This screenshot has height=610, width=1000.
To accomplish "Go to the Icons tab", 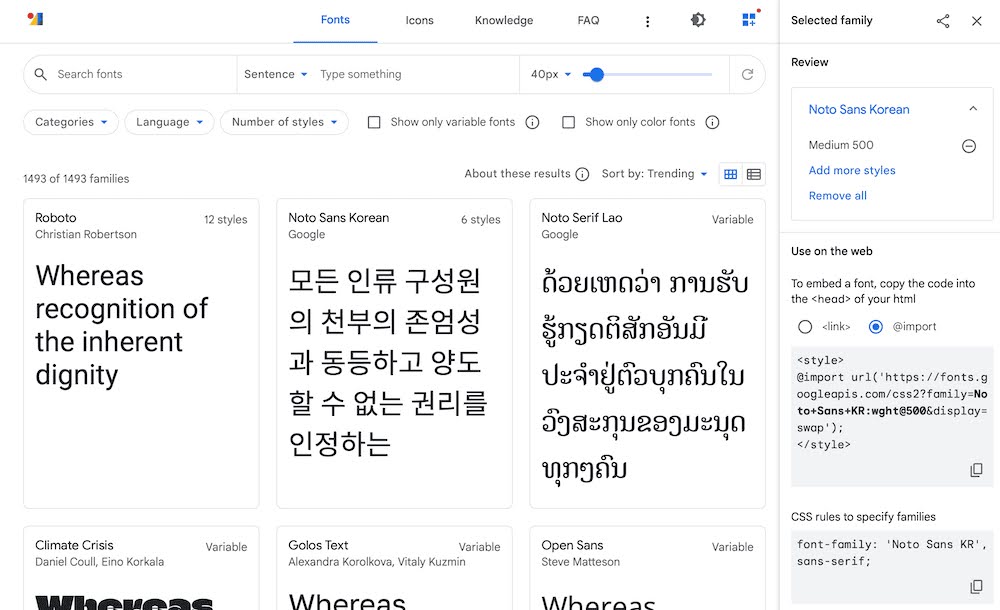I will pyautogui.click(x=419, y=20).
